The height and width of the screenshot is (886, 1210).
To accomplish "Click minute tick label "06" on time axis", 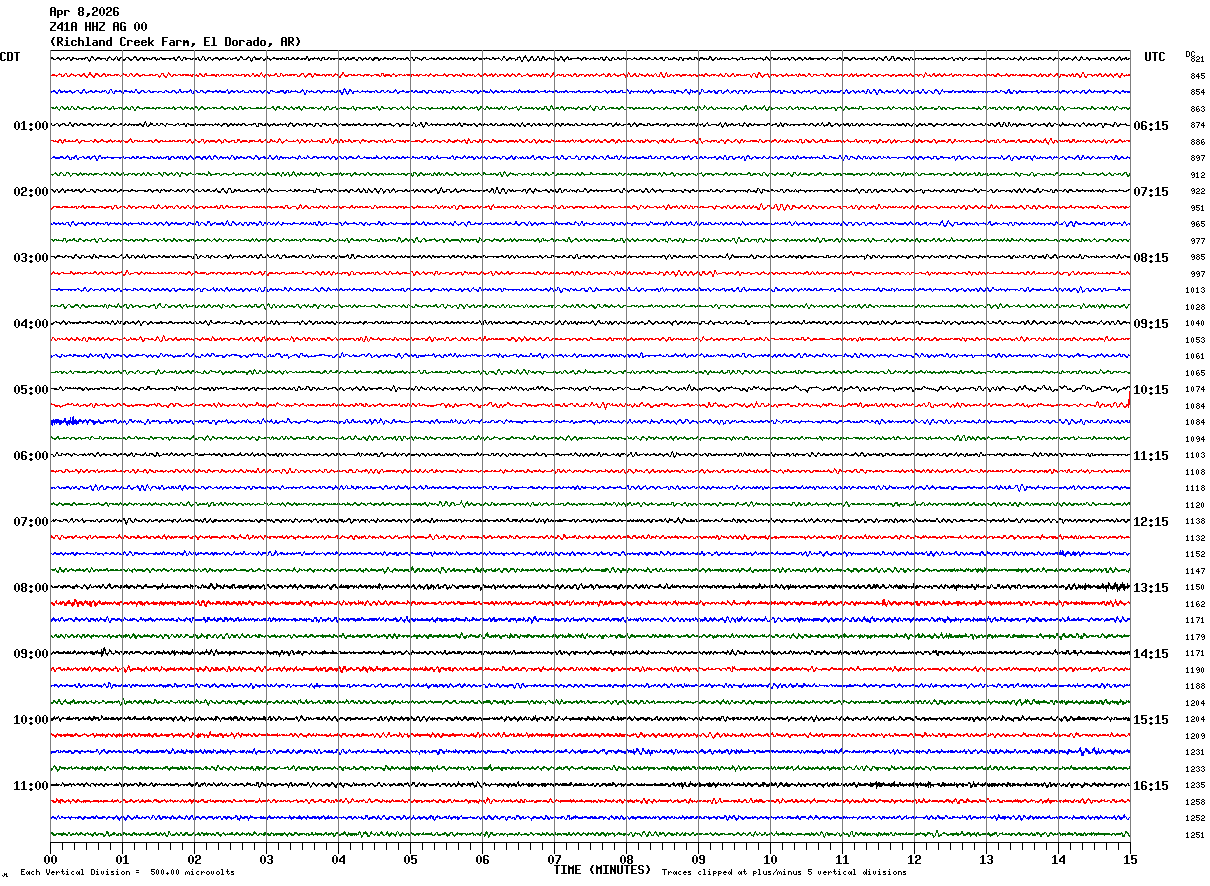I will click(482, 859).
